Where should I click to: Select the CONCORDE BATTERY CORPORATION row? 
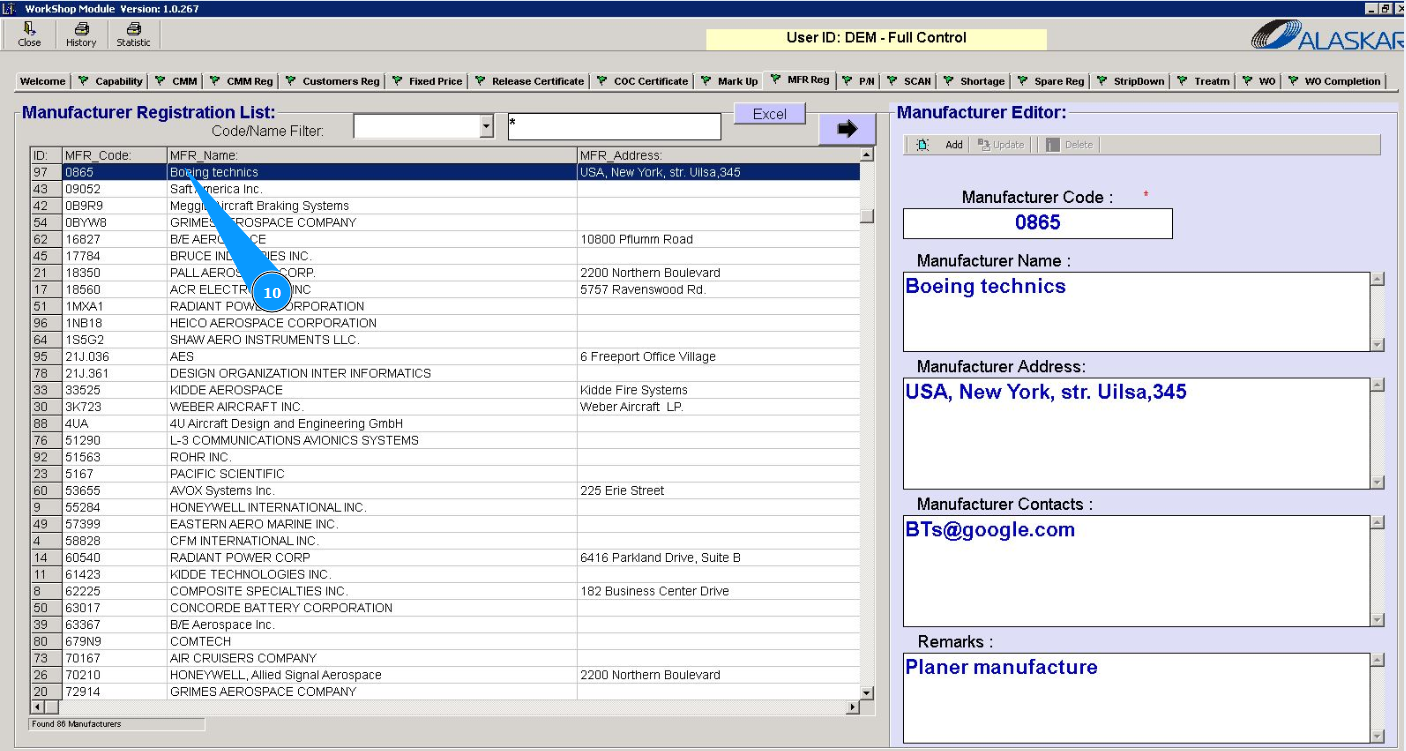coord(445,608)
